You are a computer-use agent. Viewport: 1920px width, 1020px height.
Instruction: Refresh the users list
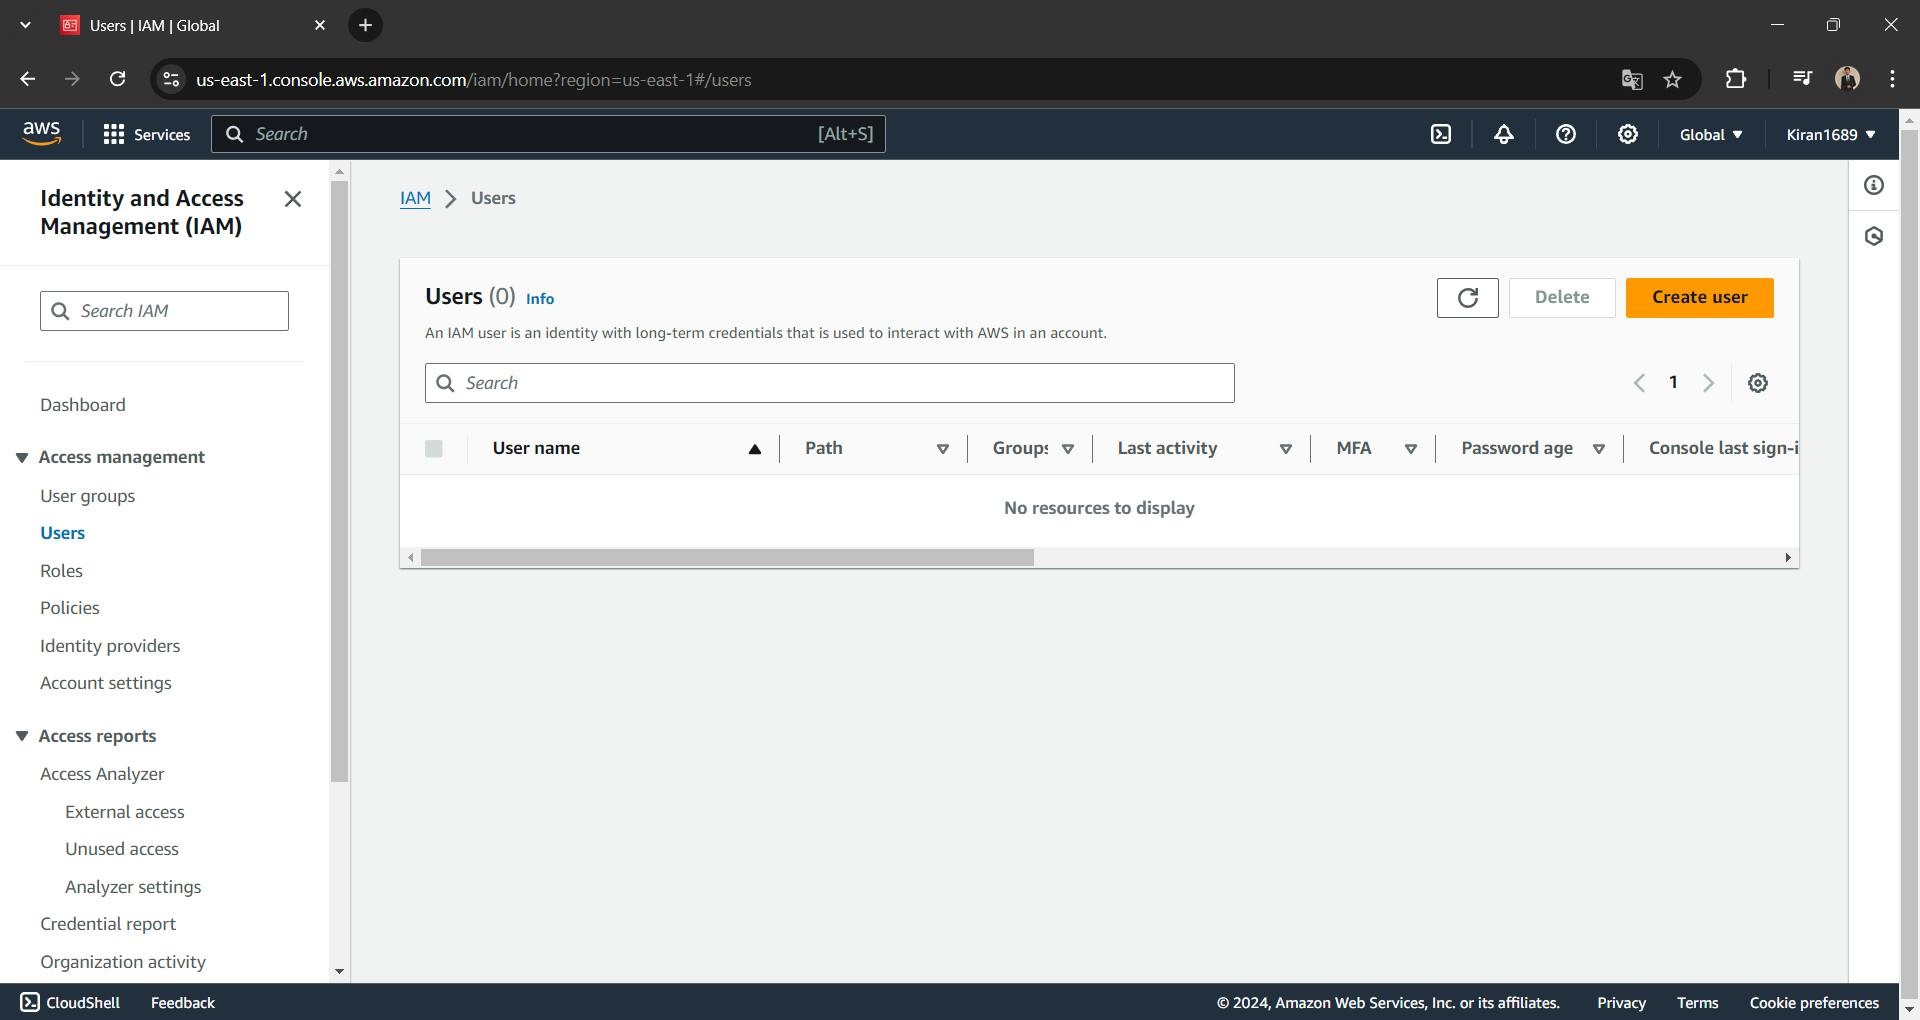click(1467, 298)
